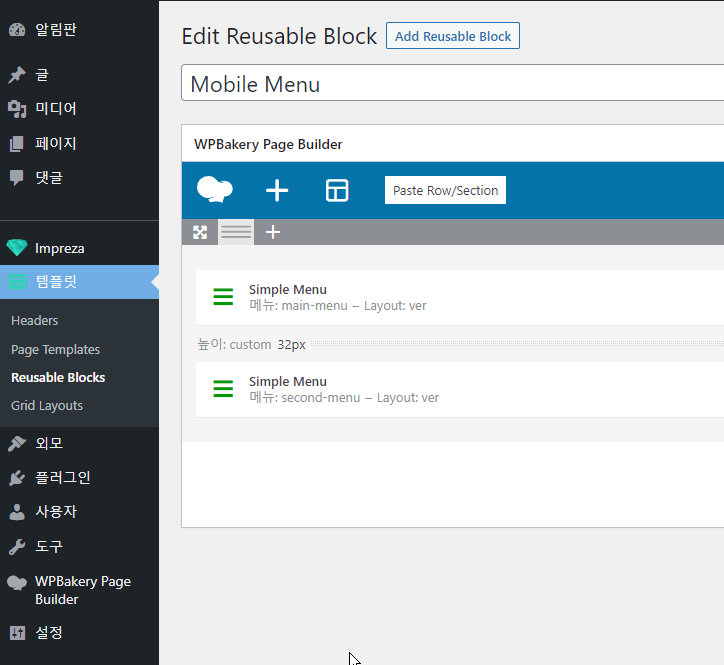724x665 pixels.
Task: Click the WPBakery logo in the builder toolbar
Action: pos(215,190)
